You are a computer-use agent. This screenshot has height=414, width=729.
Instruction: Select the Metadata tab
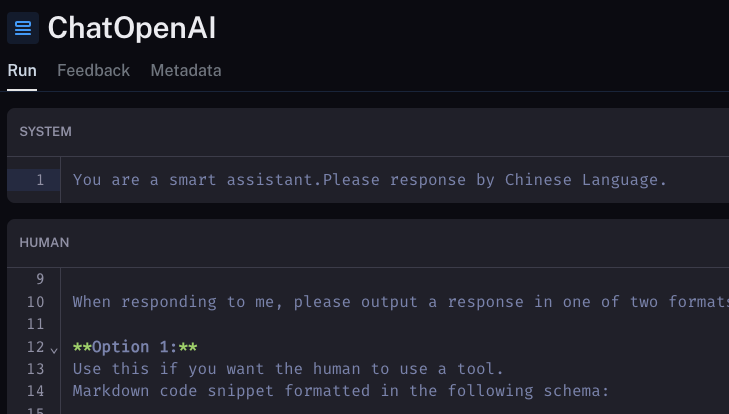coord(186,70)
